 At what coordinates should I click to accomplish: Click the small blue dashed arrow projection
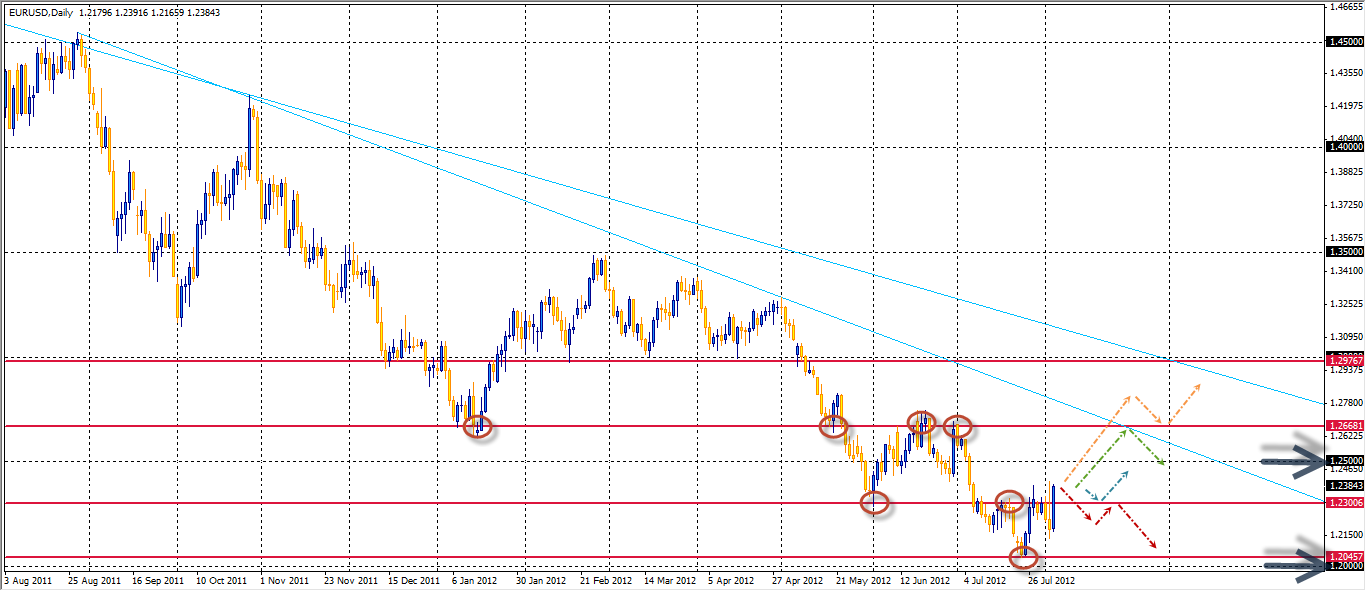[x=1107, y=485]
